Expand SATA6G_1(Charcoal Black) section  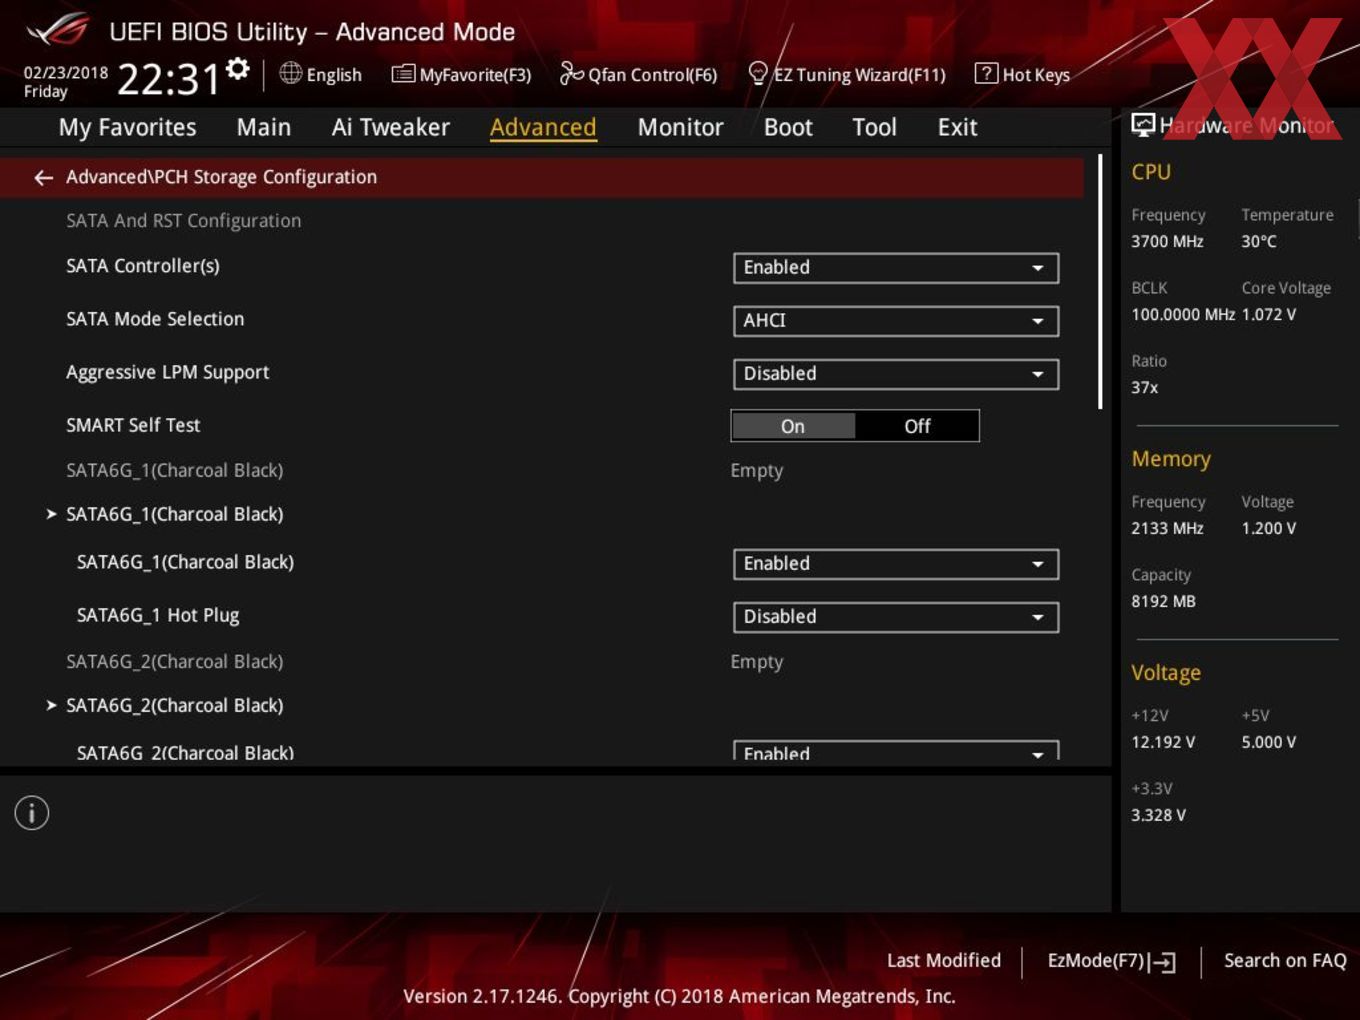(174, 514)
